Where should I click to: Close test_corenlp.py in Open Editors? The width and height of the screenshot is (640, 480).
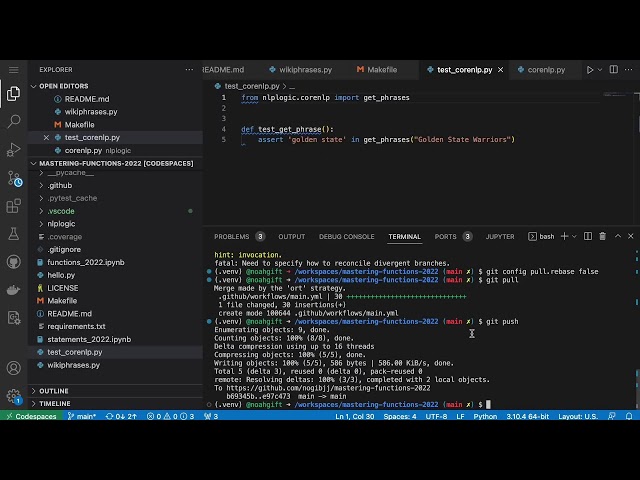tap(46, 138)
